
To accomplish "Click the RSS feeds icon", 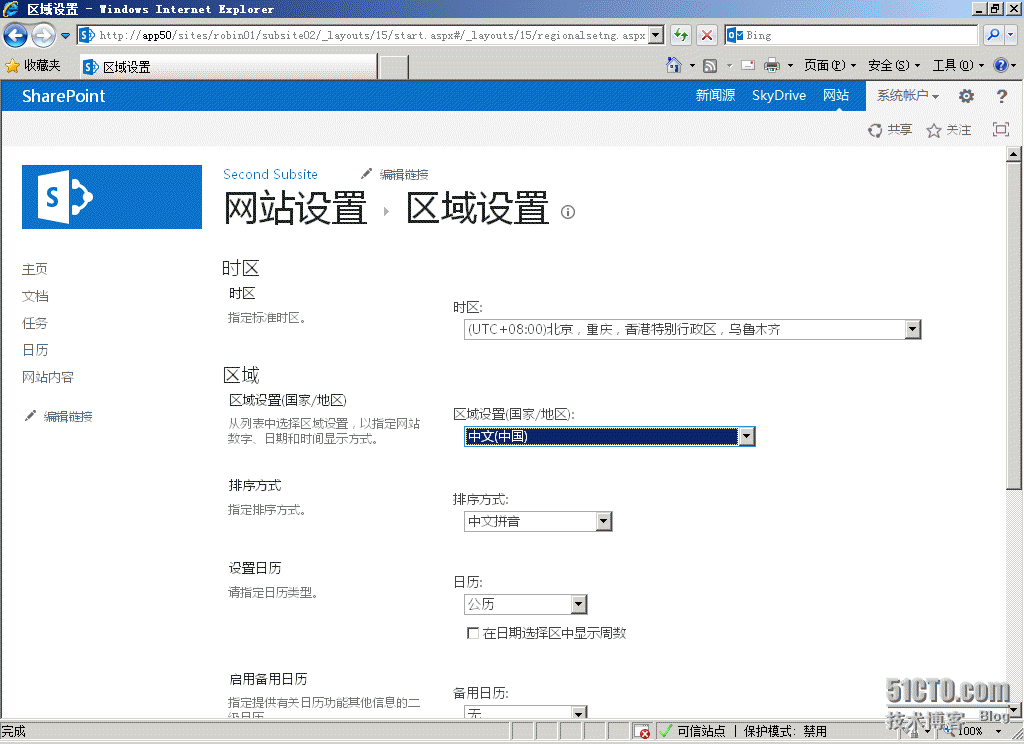I will (710, 65).
